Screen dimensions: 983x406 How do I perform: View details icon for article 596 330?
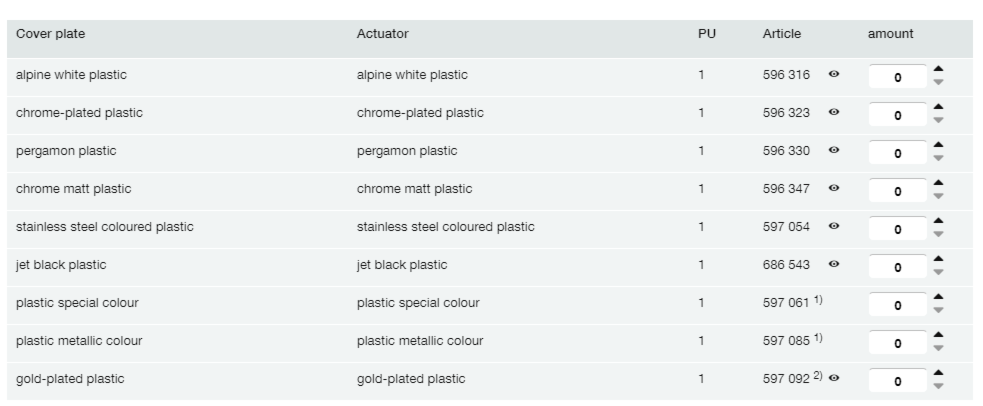pyautogui.click(x=833, y=151)
